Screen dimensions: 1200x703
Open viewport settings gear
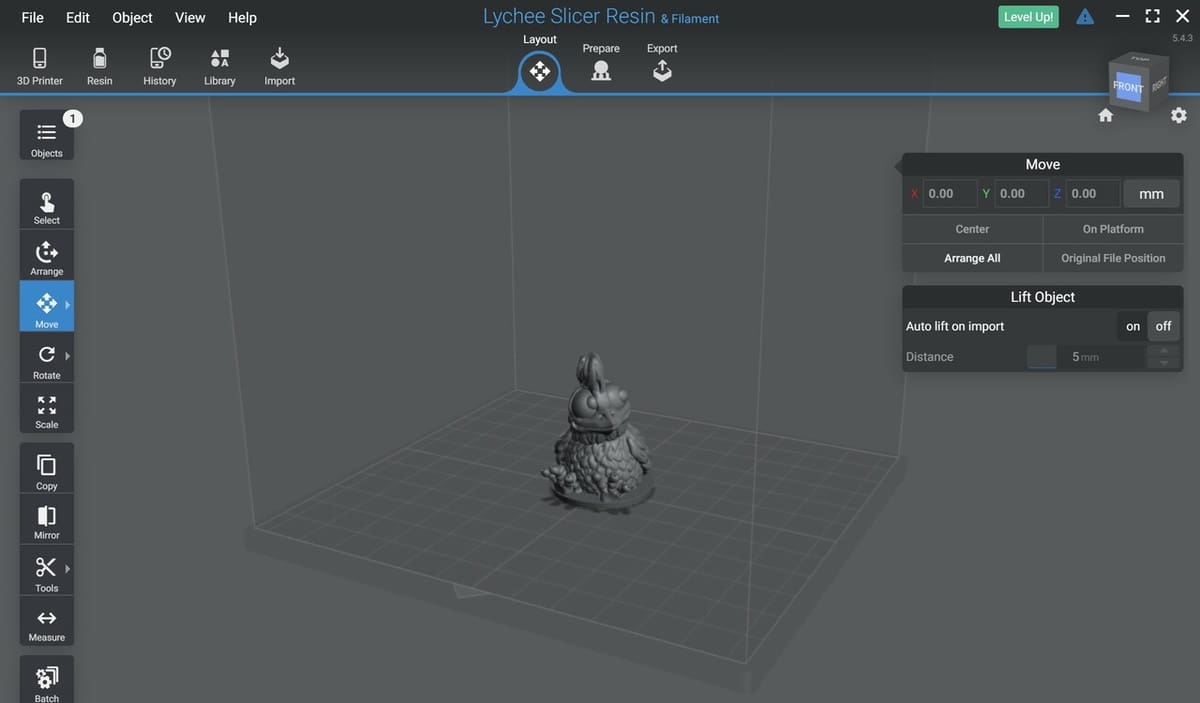coord(1179,115)
